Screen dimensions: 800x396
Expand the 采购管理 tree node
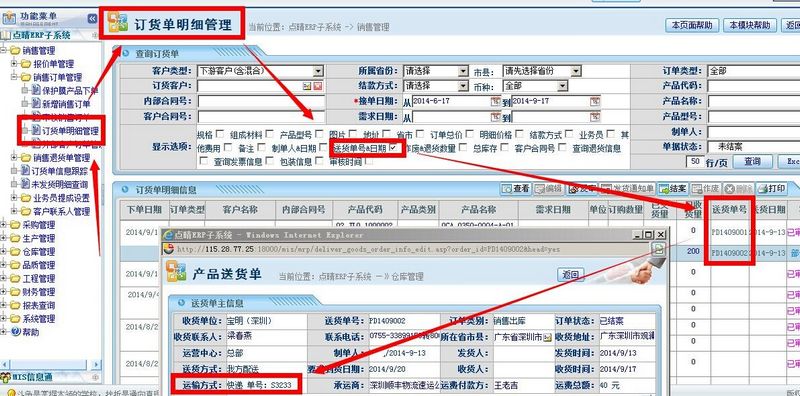point(5,225)
